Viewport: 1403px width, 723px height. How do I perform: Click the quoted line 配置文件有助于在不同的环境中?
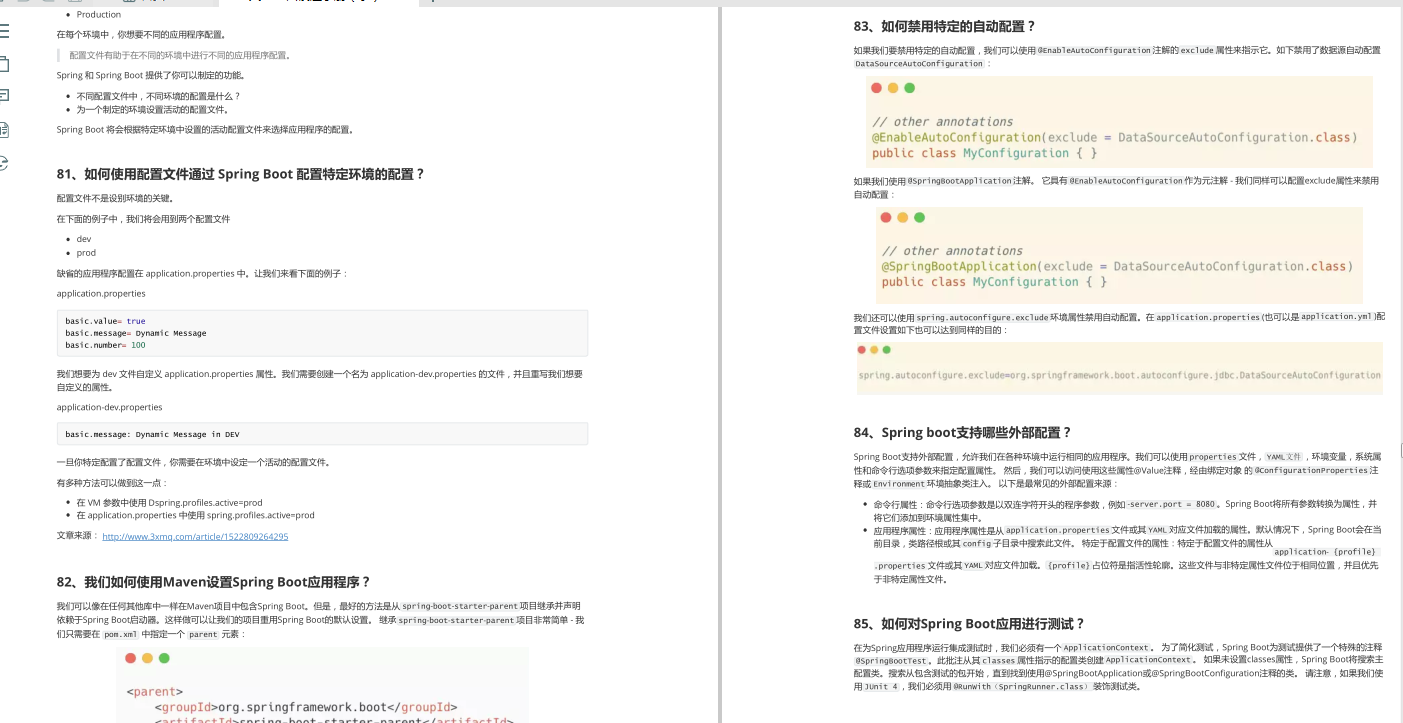pyautogui.click(x=179, y=55)
